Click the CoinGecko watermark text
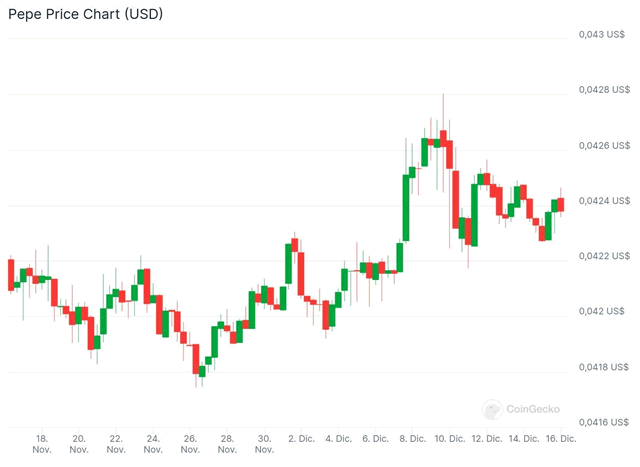 (533, 409)
